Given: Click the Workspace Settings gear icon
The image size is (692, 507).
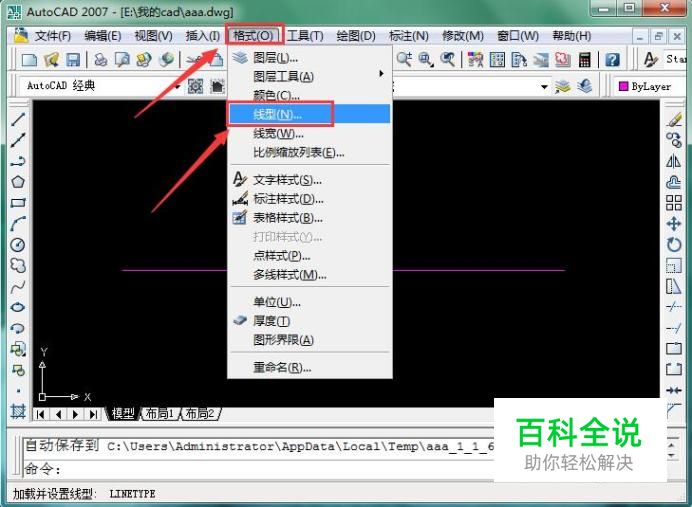Looking at the screenshot, I should [196, 86].
